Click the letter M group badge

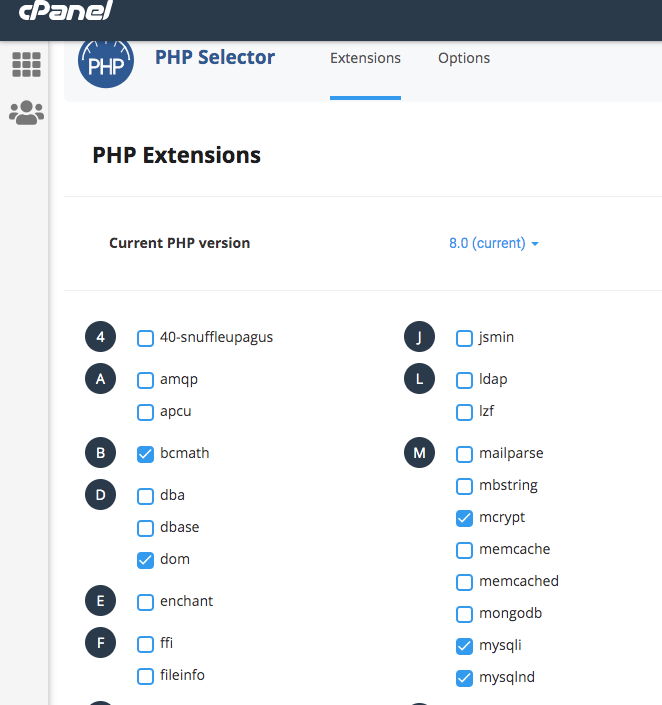point(419,453)
